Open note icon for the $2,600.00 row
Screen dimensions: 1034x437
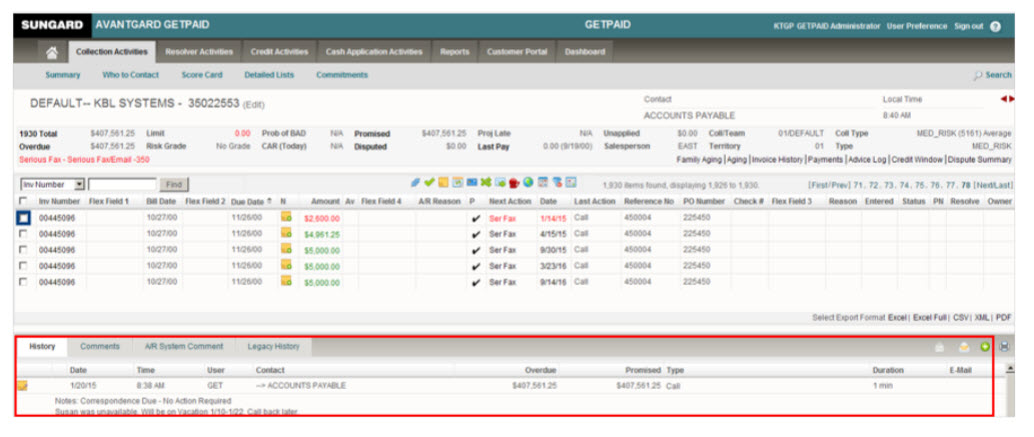[x=286, y=217]
